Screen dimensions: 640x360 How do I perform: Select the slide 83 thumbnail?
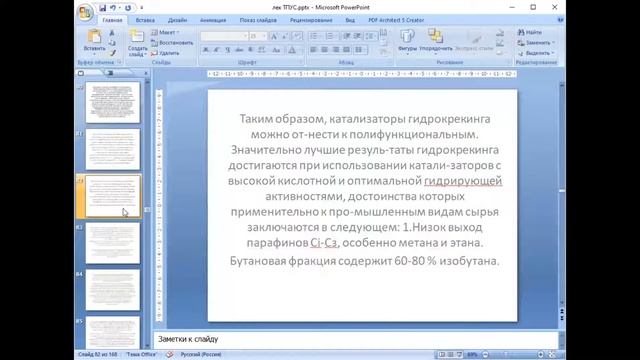113,243
